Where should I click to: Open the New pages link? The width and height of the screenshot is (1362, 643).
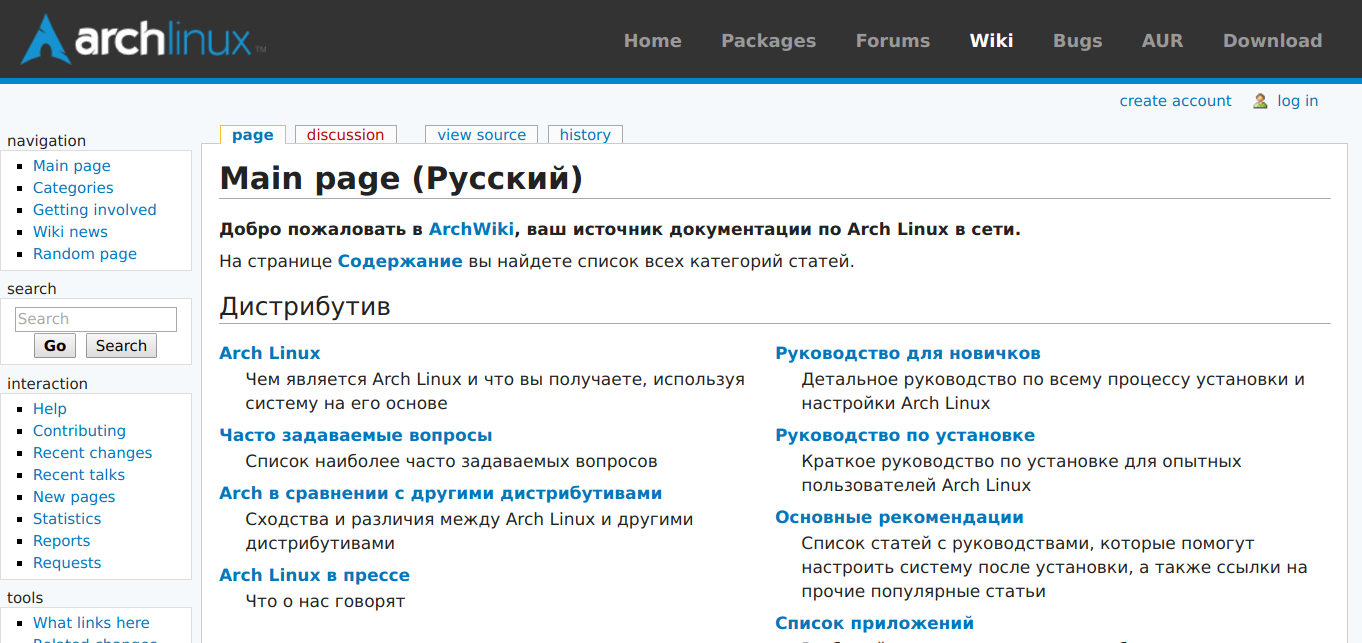pyautogui.click(x=74, y=497)
